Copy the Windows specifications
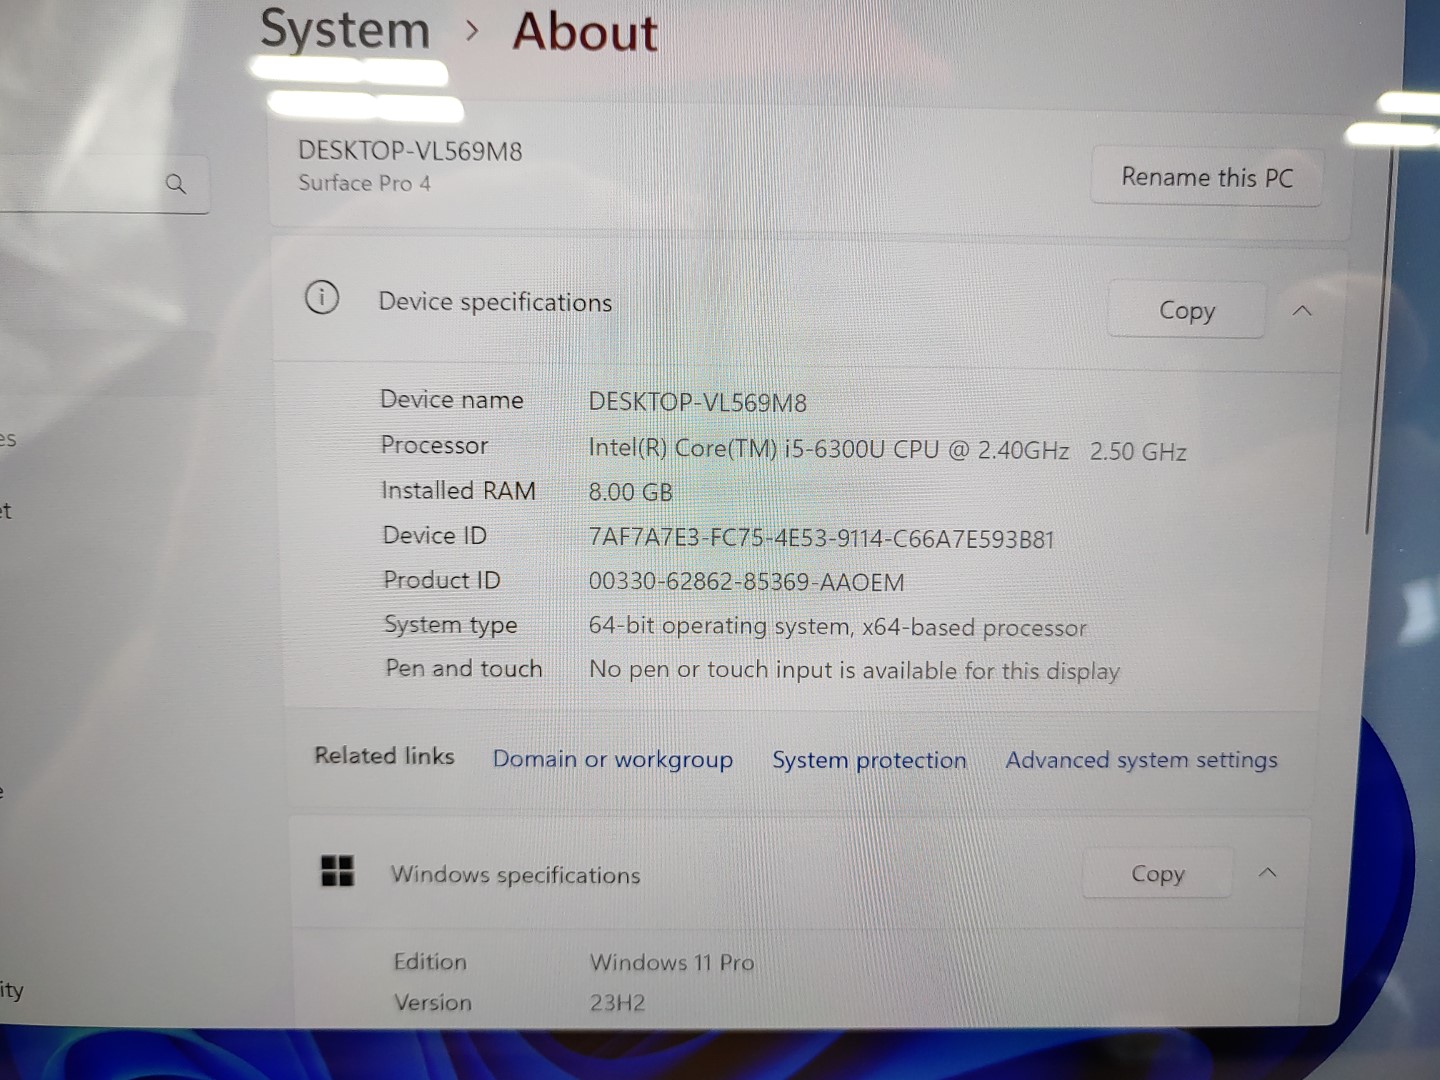The width and height of the screenshot is (1440, 1080). point(1157,875)
